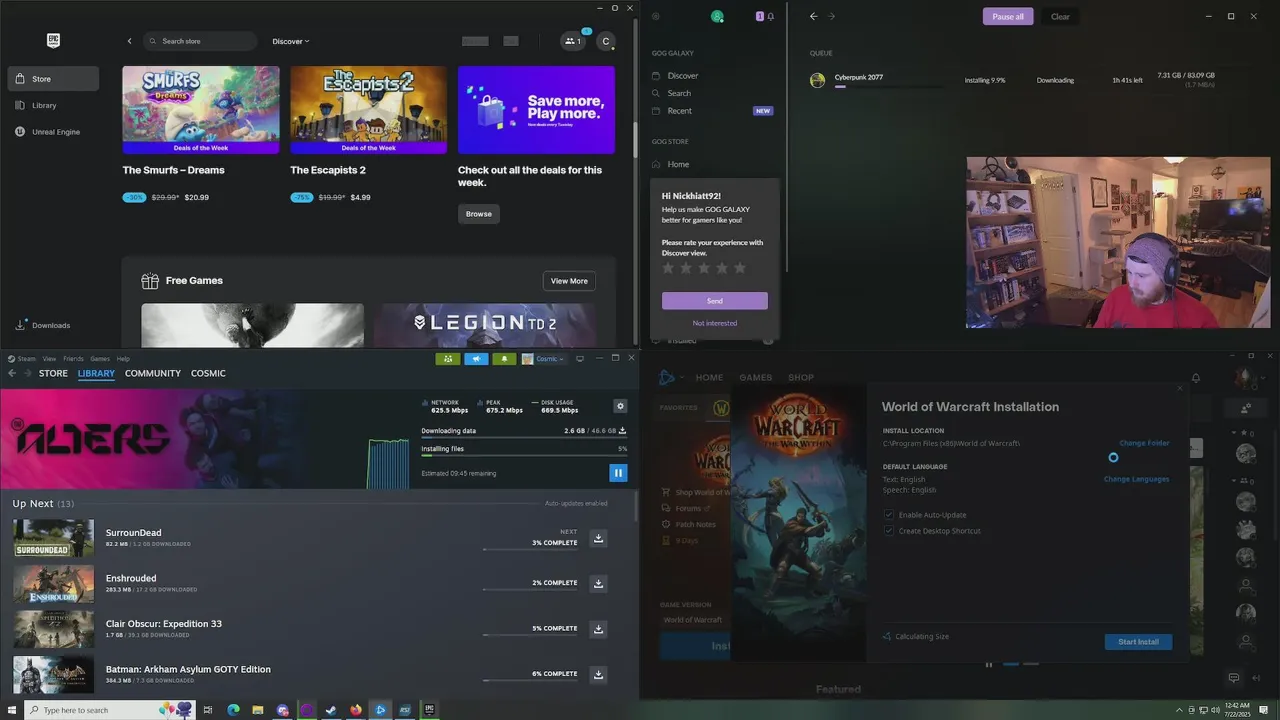This screenshot has height=720, width=1280.
Task: Rate GOG Discover view three stars
Action: [x=704, y=268]
